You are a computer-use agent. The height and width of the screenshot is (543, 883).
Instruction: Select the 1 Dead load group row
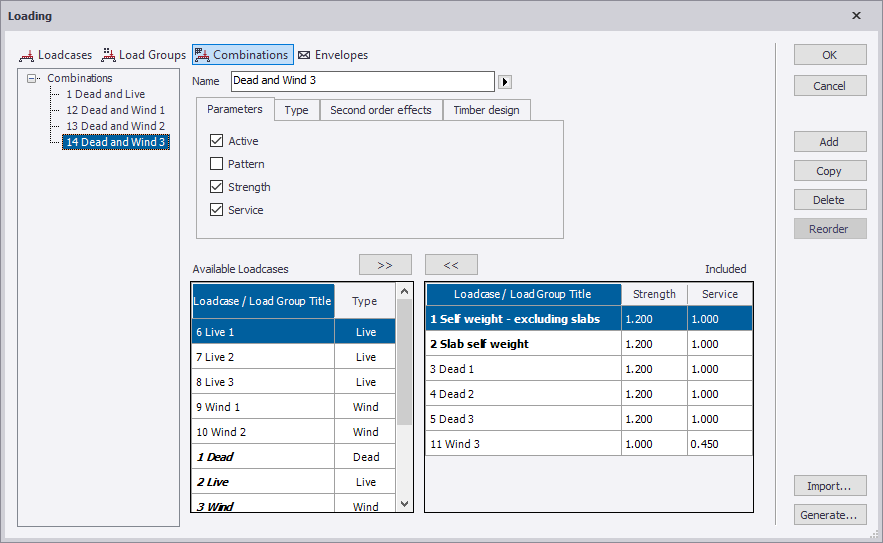click(x=293, y=457)
